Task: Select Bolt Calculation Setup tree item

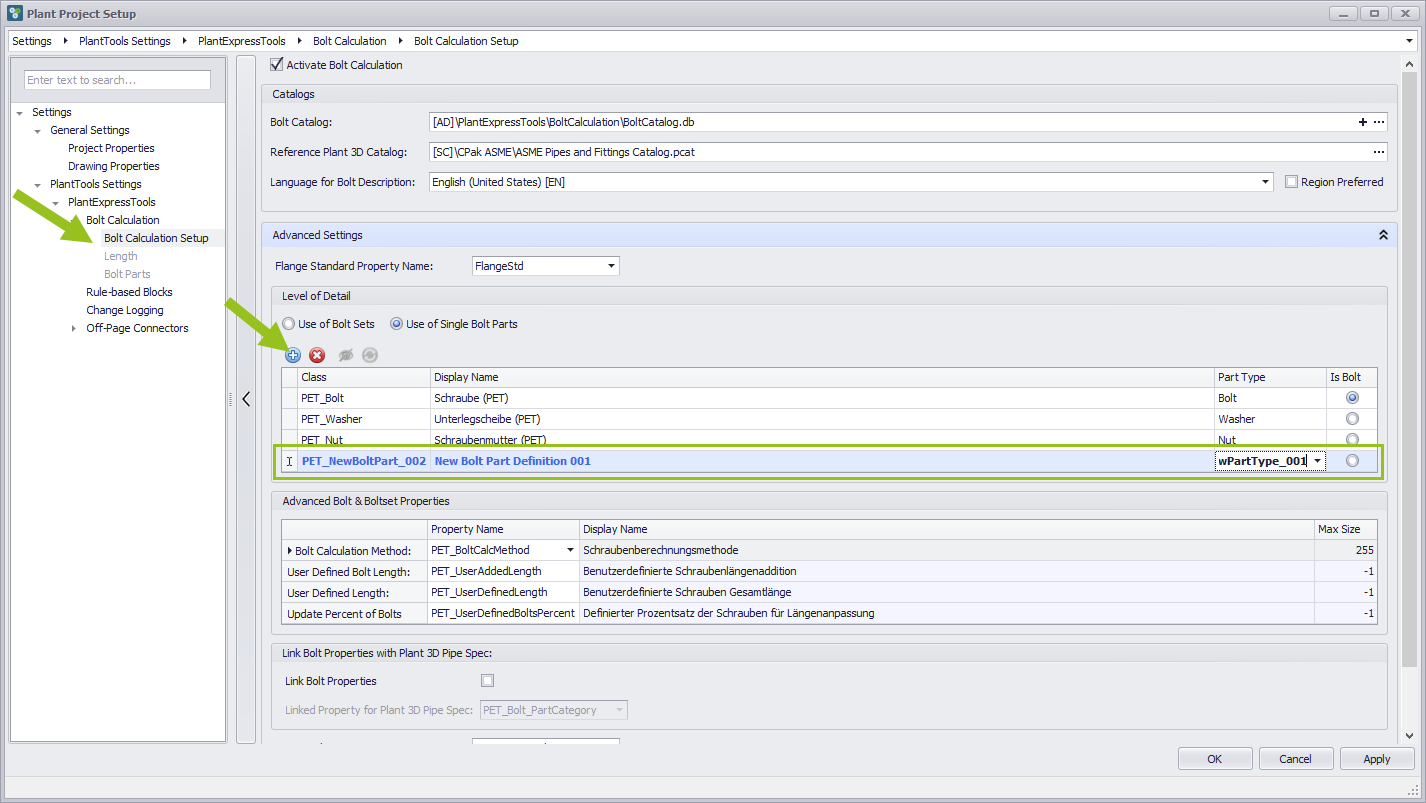Action: coord(156,238)
